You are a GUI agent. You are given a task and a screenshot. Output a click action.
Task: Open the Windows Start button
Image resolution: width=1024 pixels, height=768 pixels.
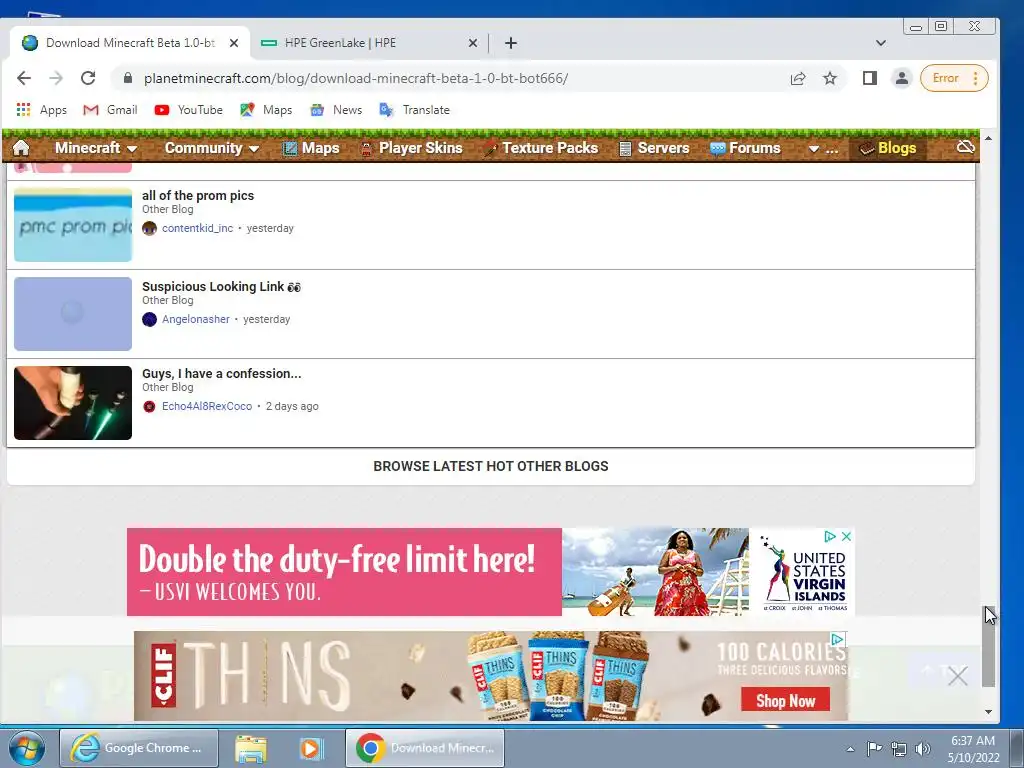click(x=27, y=748)
